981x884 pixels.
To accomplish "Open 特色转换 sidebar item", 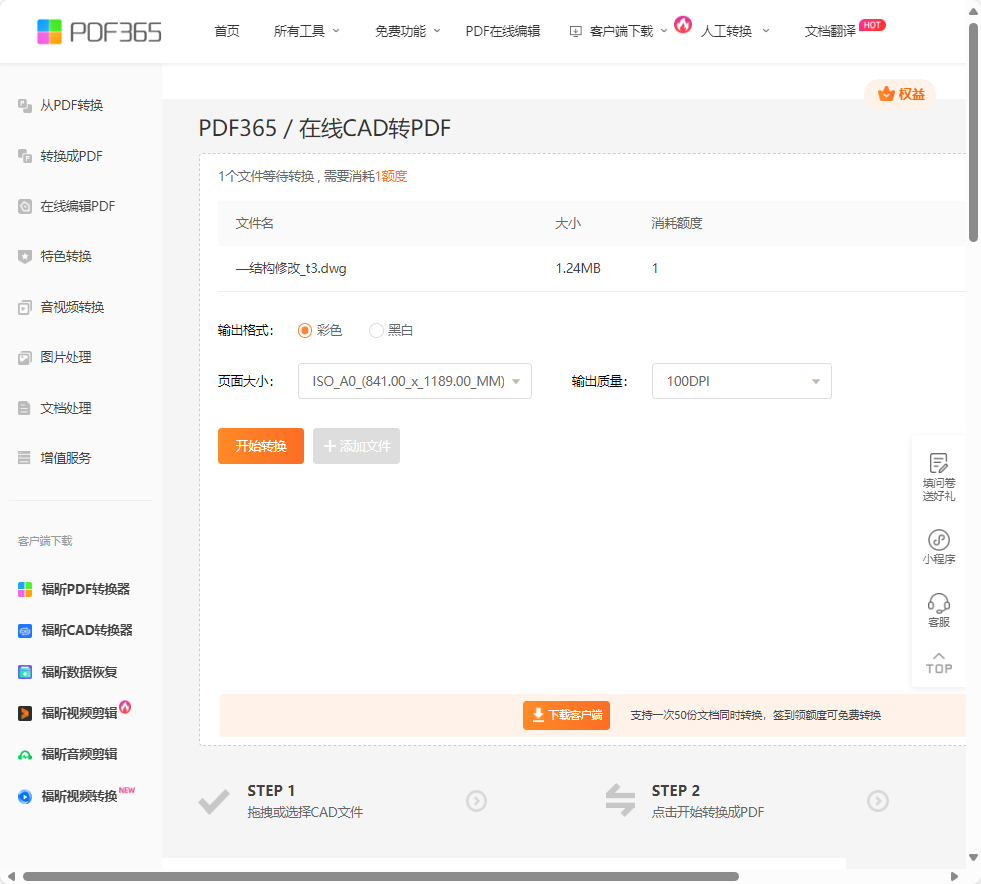I will [x=66, y=257].
